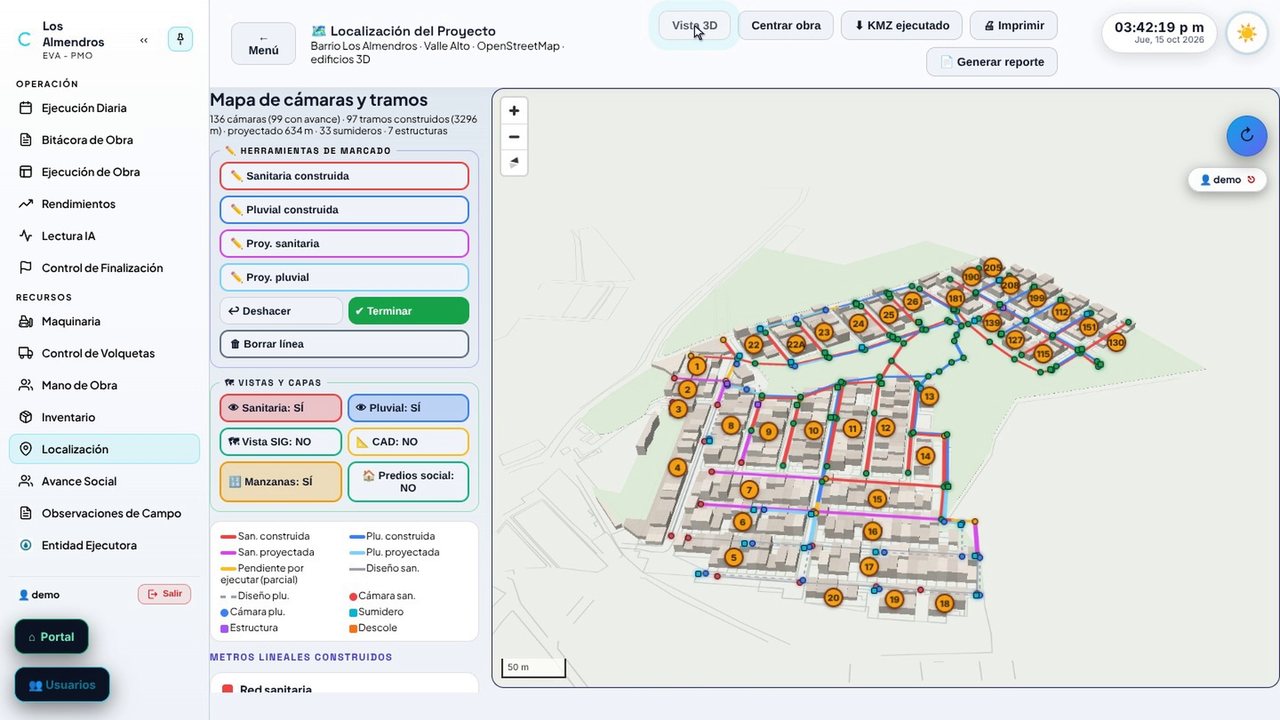Enable Predios social layer
The height and width of the screenshot is (720, 1280).
[x=408, y=482]
